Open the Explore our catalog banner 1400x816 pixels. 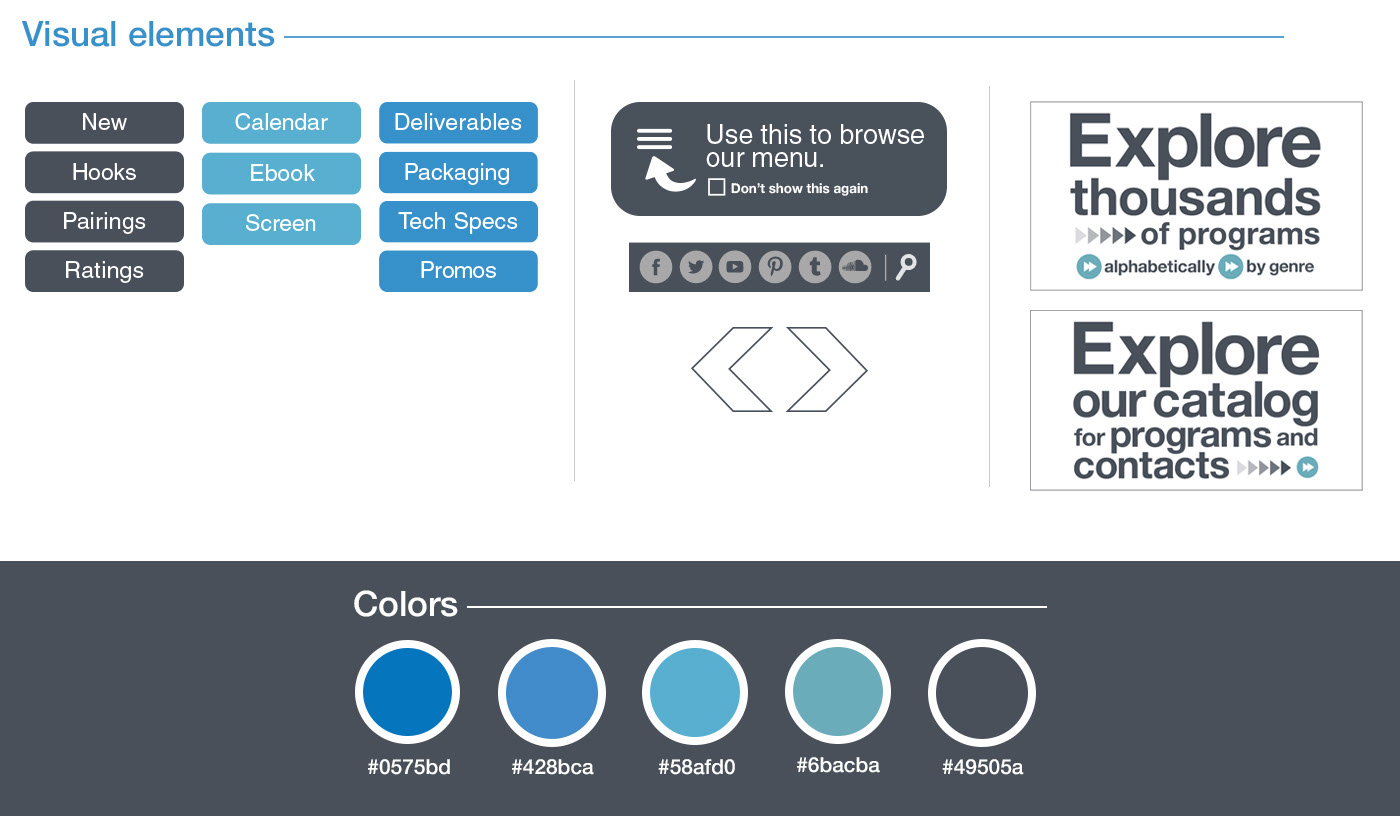click(1196, 400)
